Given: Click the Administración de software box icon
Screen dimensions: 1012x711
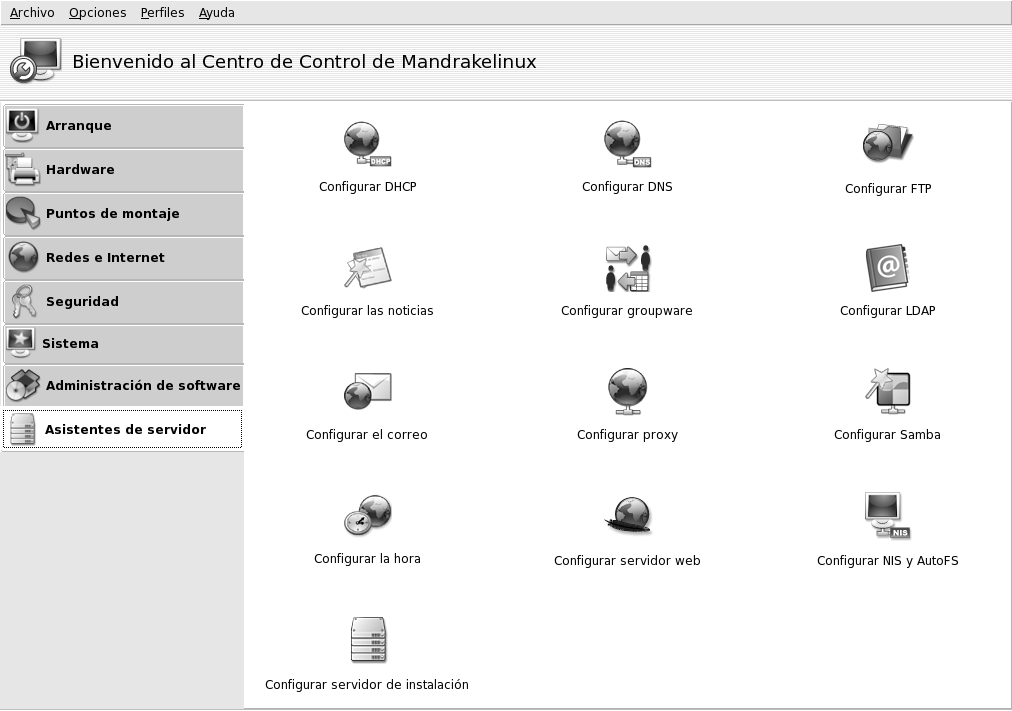Looking at the screenshot, I should pos(23,385).
